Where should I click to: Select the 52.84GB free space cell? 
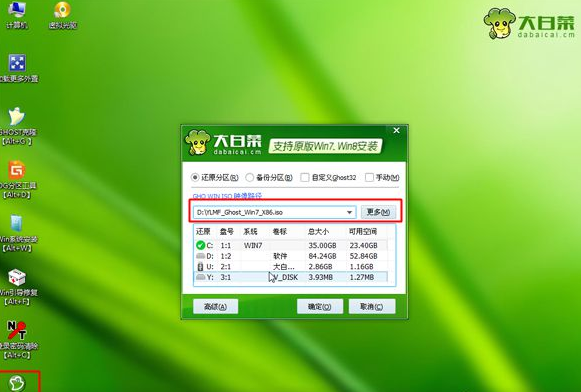(x=363, y=256)
